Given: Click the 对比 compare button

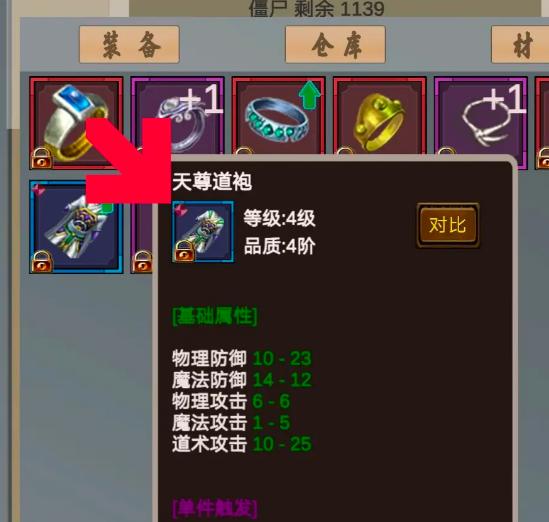Looking at the screenshot, I should pyautogui.click(x=448, y=225).
